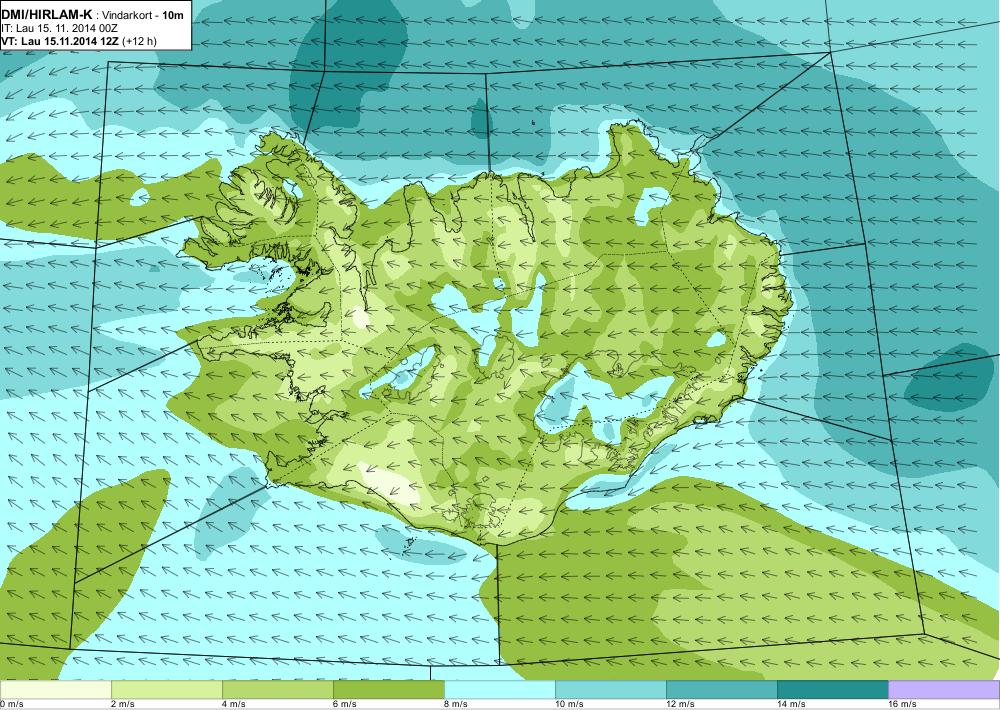
Task: Click the "2 m/s" legend label
Action: point(123,704)
